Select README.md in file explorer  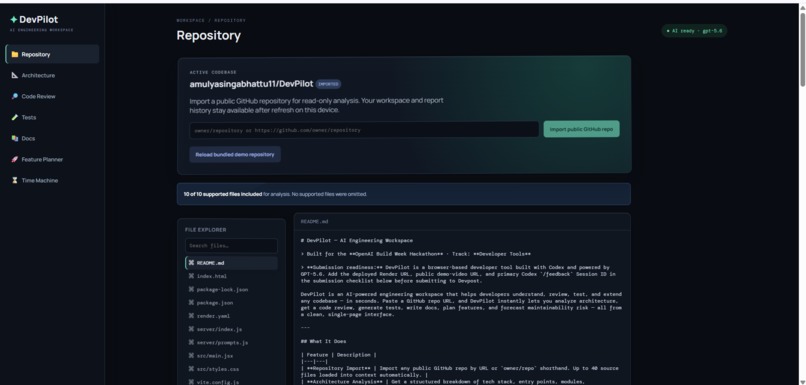tap(231, 263)
